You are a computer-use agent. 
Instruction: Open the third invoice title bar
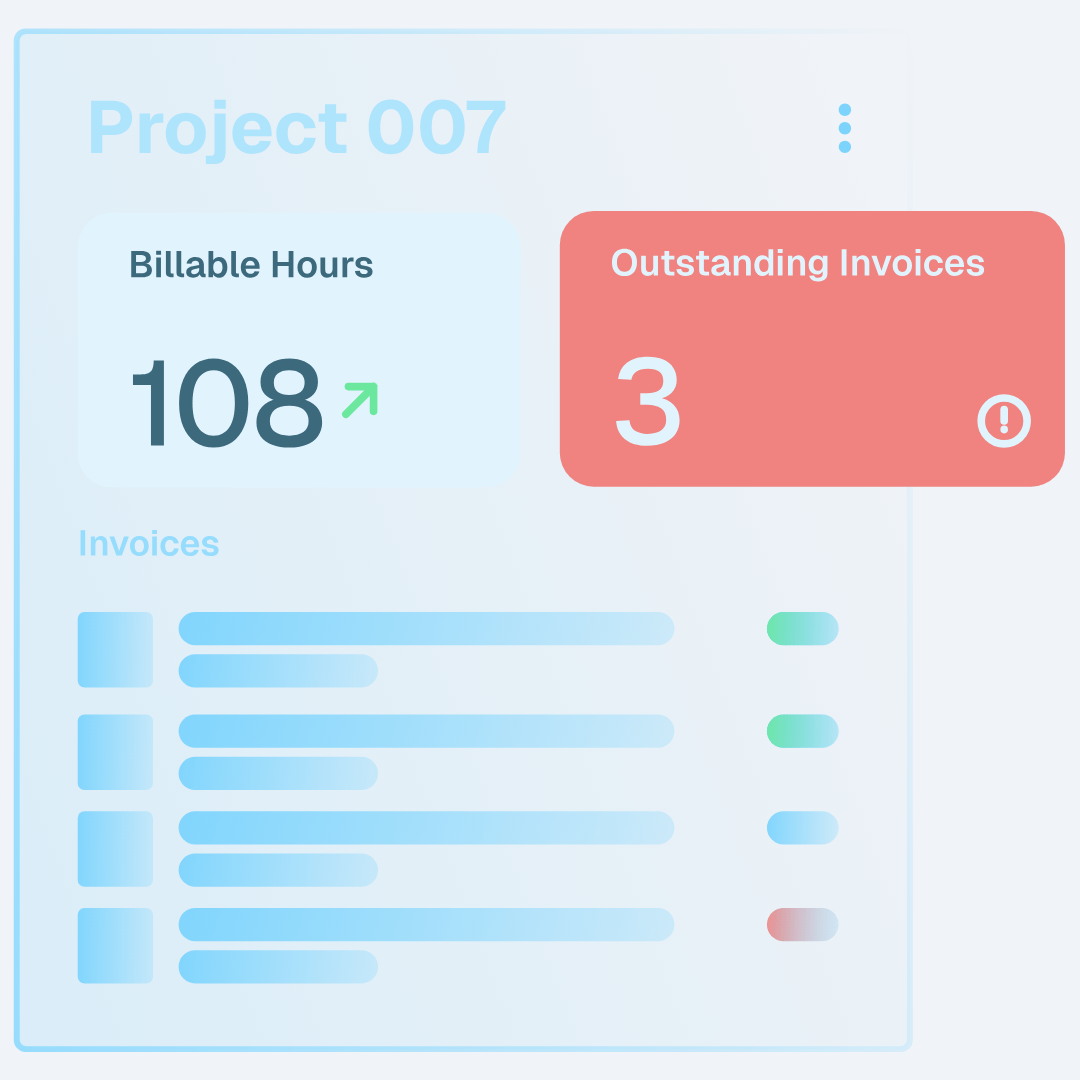coord(426,828)
